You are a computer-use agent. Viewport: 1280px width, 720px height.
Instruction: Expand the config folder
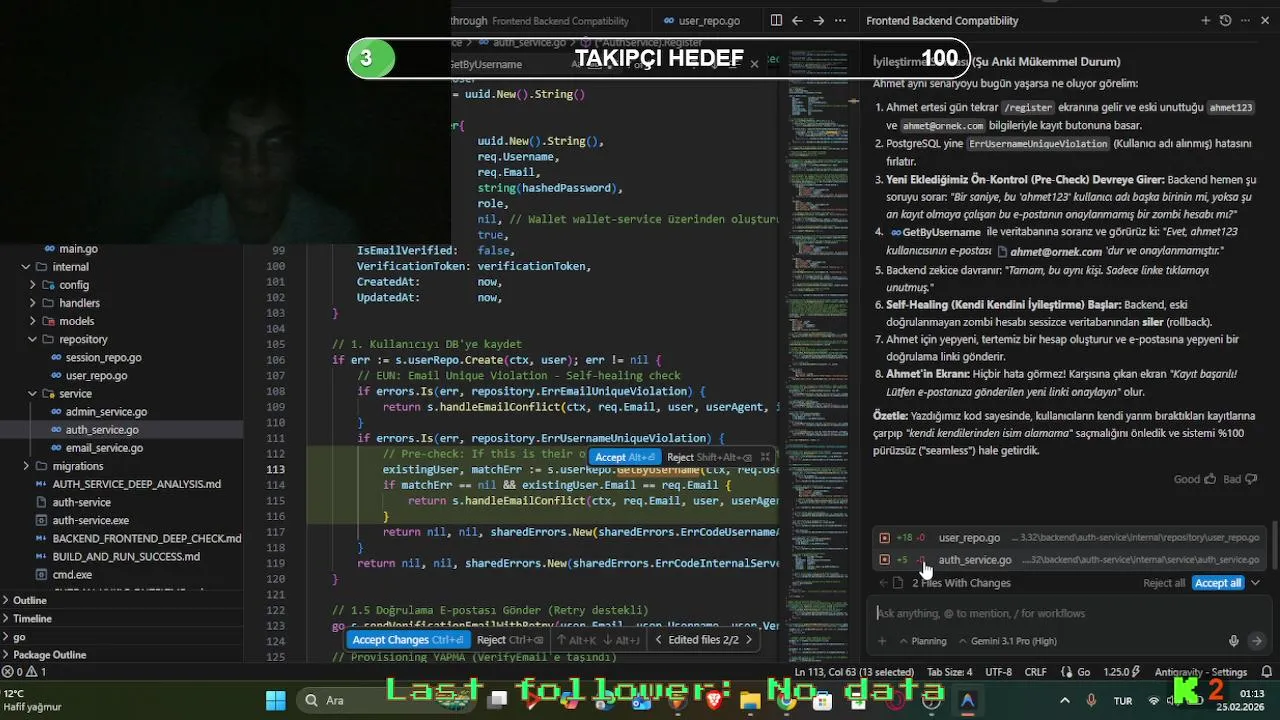[33, 285]
